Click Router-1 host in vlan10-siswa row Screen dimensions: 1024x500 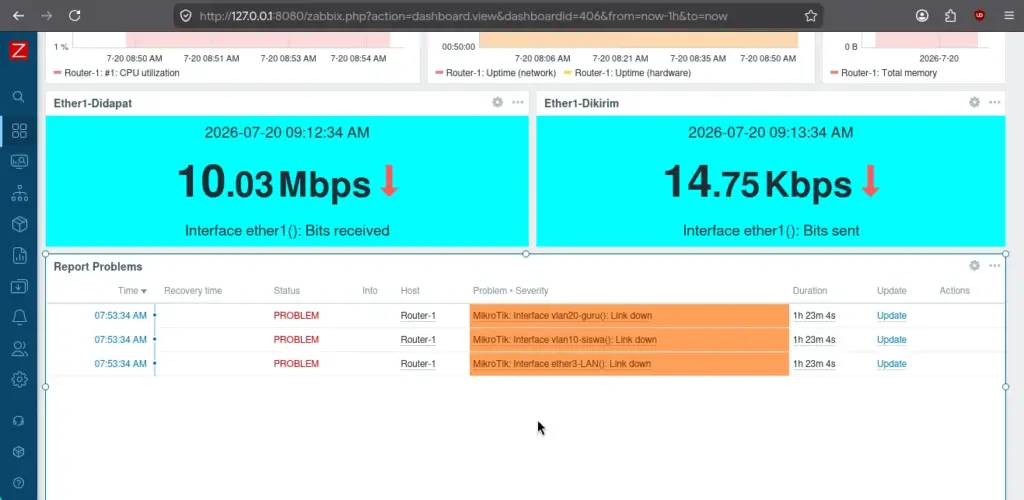point(418,339)
